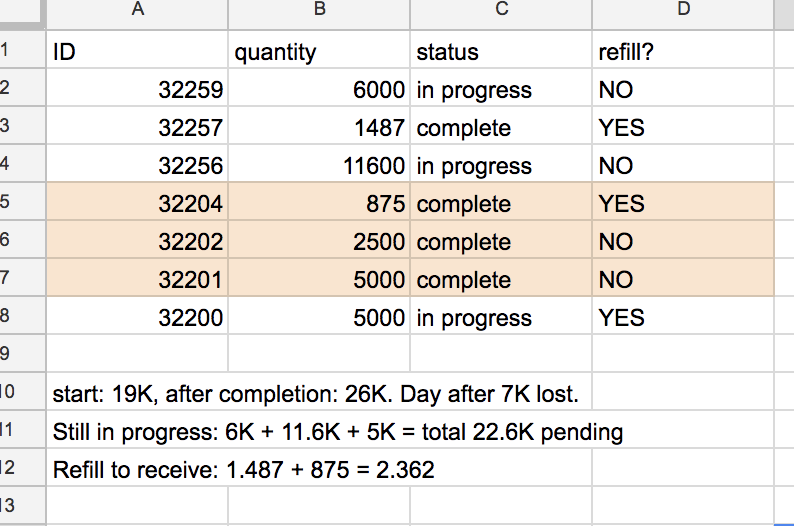The height and width of the screenshot is (526, 794).
Task: Select highlighted cell with ID 32204
Action: coord(137,201)
